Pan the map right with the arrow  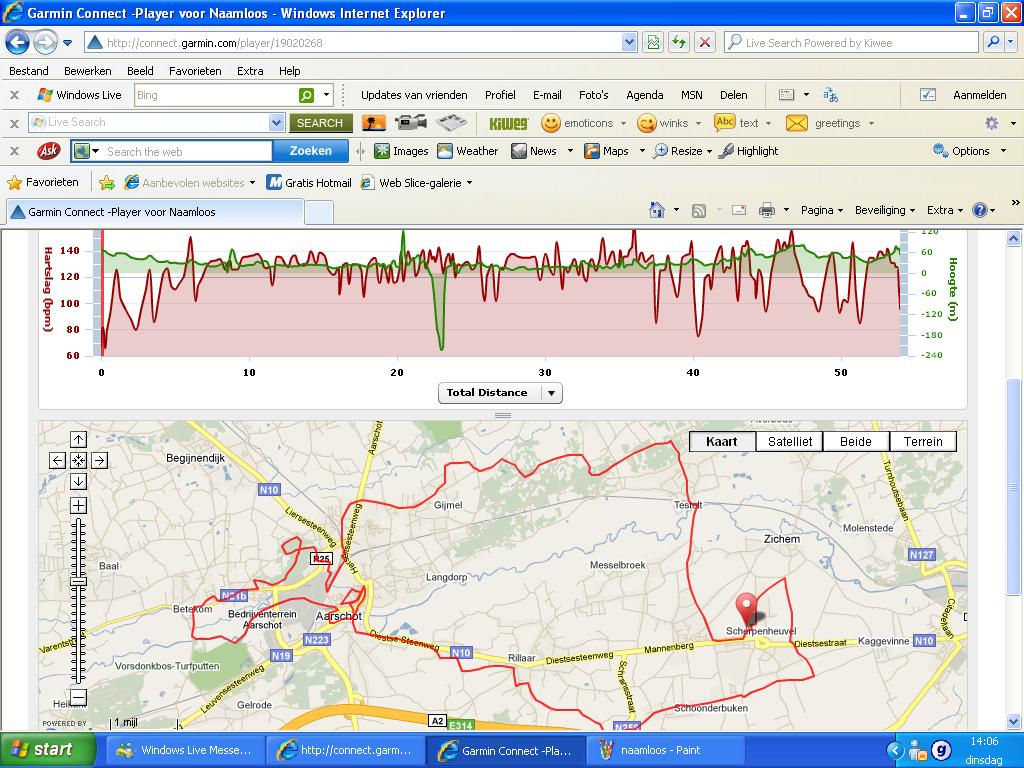click(99, 460)
